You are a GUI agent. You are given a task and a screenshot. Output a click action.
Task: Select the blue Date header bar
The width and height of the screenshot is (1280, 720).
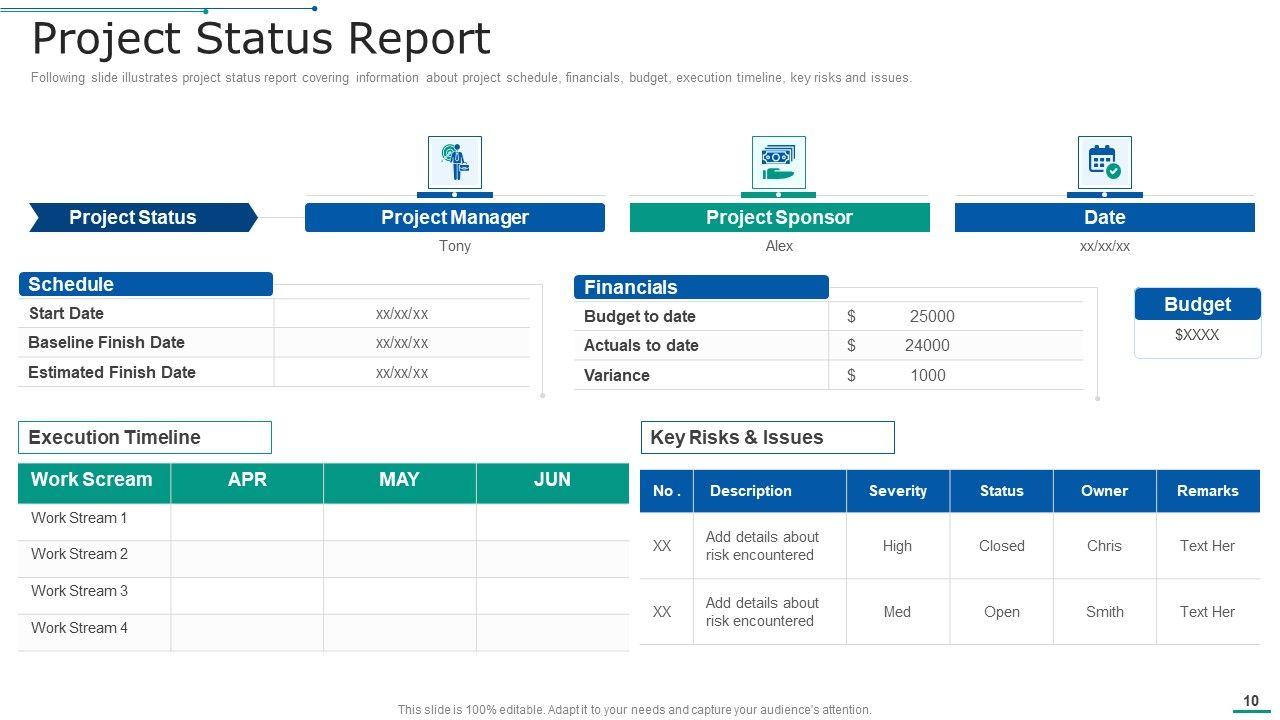1105,217
